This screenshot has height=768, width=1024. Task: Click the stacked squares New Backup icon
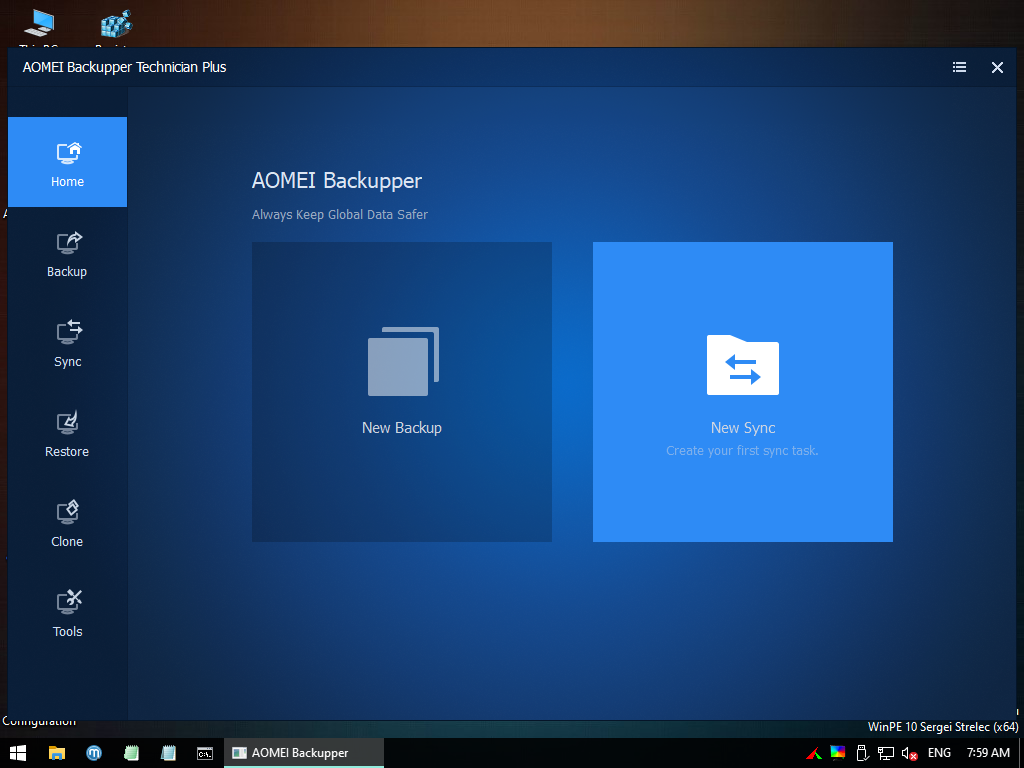404,361
